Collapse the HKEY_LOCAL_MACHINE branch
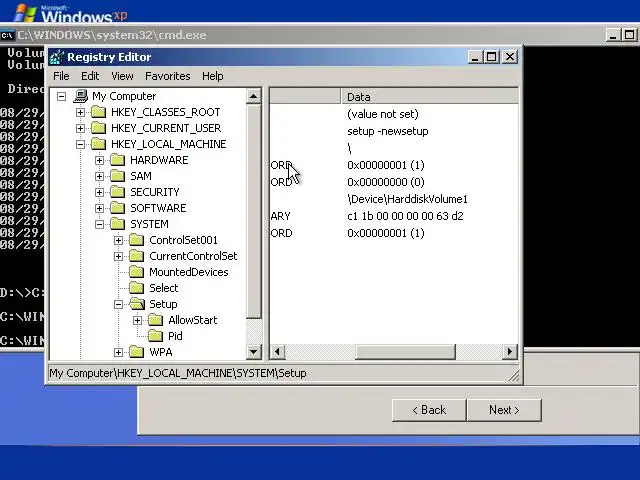The height and width of the screenshot is (480, 640). point(80,144)
